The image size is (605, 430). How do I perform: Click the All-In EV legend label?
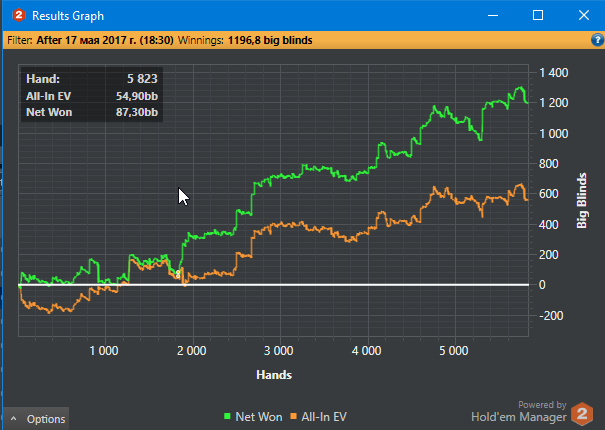[x=324, y=417]
